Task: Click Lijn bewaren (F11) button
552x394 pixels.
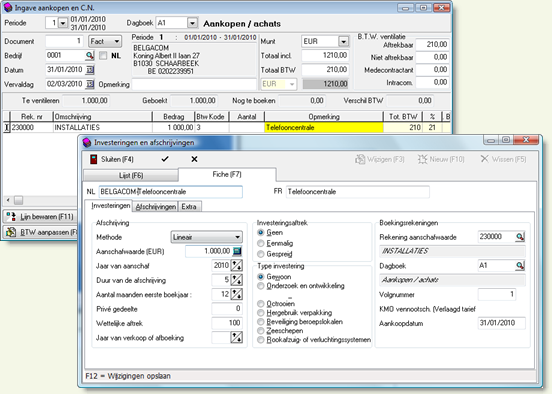Action: pos(40,217)
